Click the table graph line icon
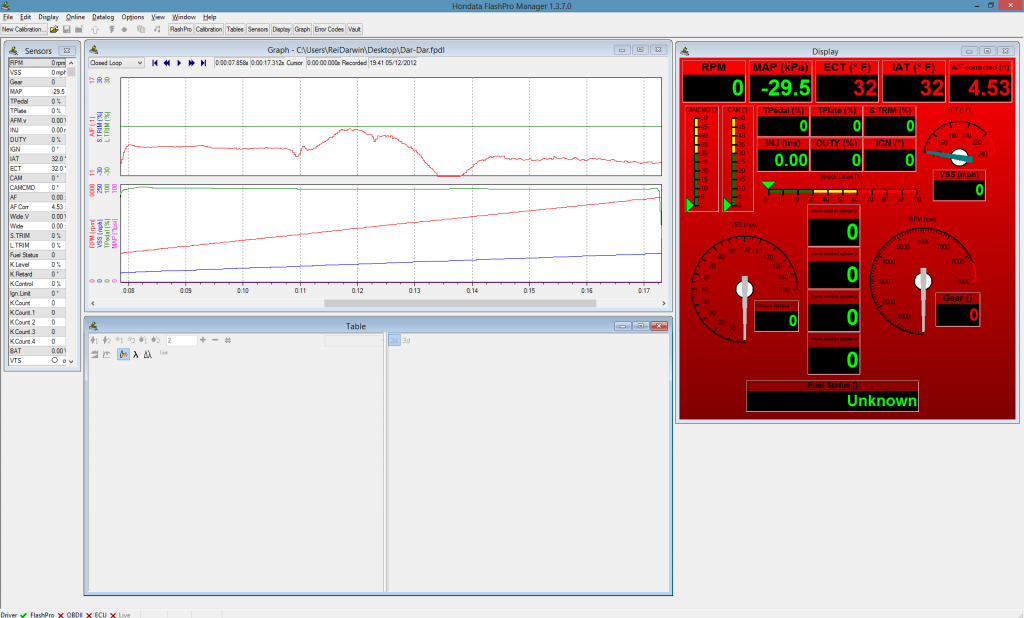The image size is (1024, 618). pyautogui.click(x=106, y=354)
